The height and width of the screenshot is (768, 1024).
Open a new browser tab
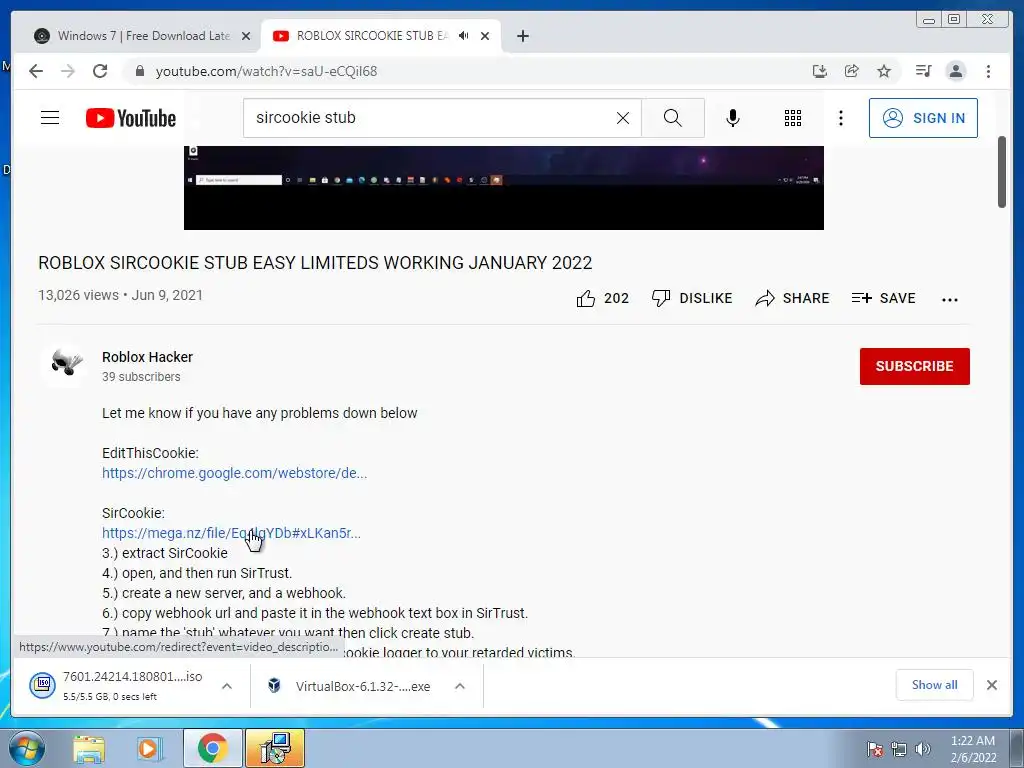[522, 36]
